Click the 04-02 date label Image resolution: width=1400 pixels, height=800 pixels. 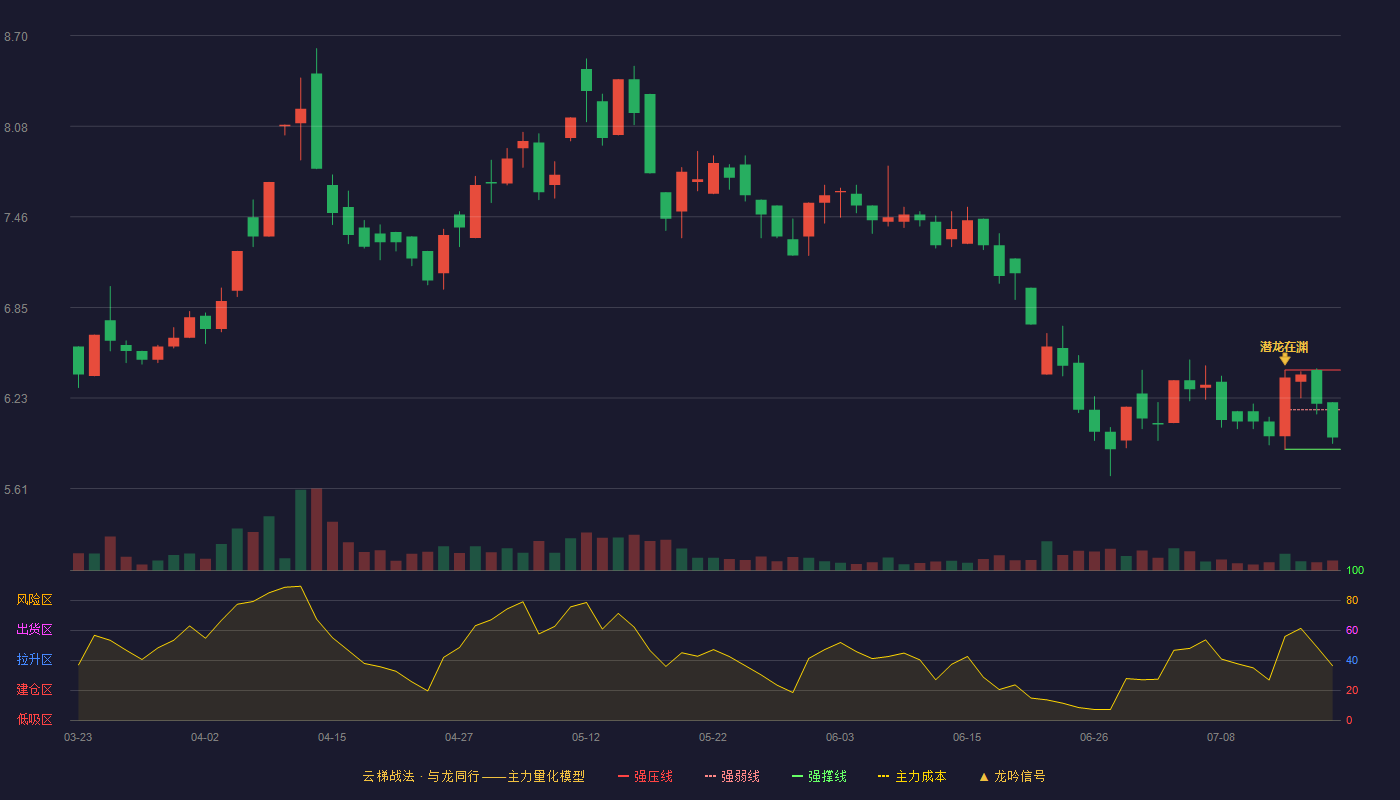point(205,737)
